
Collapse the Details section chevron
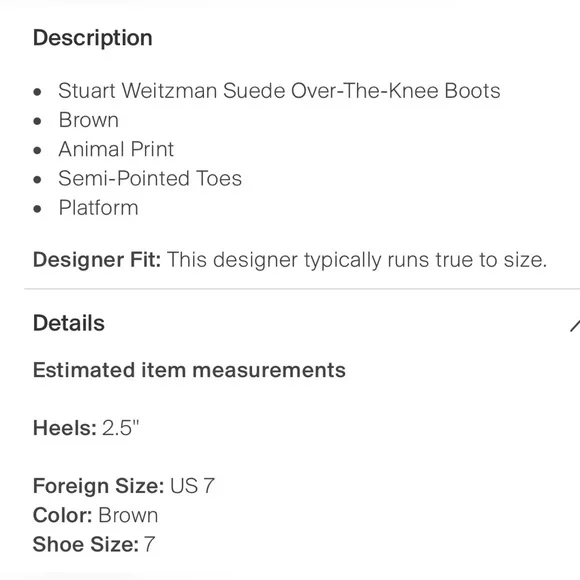pos(575,325)
